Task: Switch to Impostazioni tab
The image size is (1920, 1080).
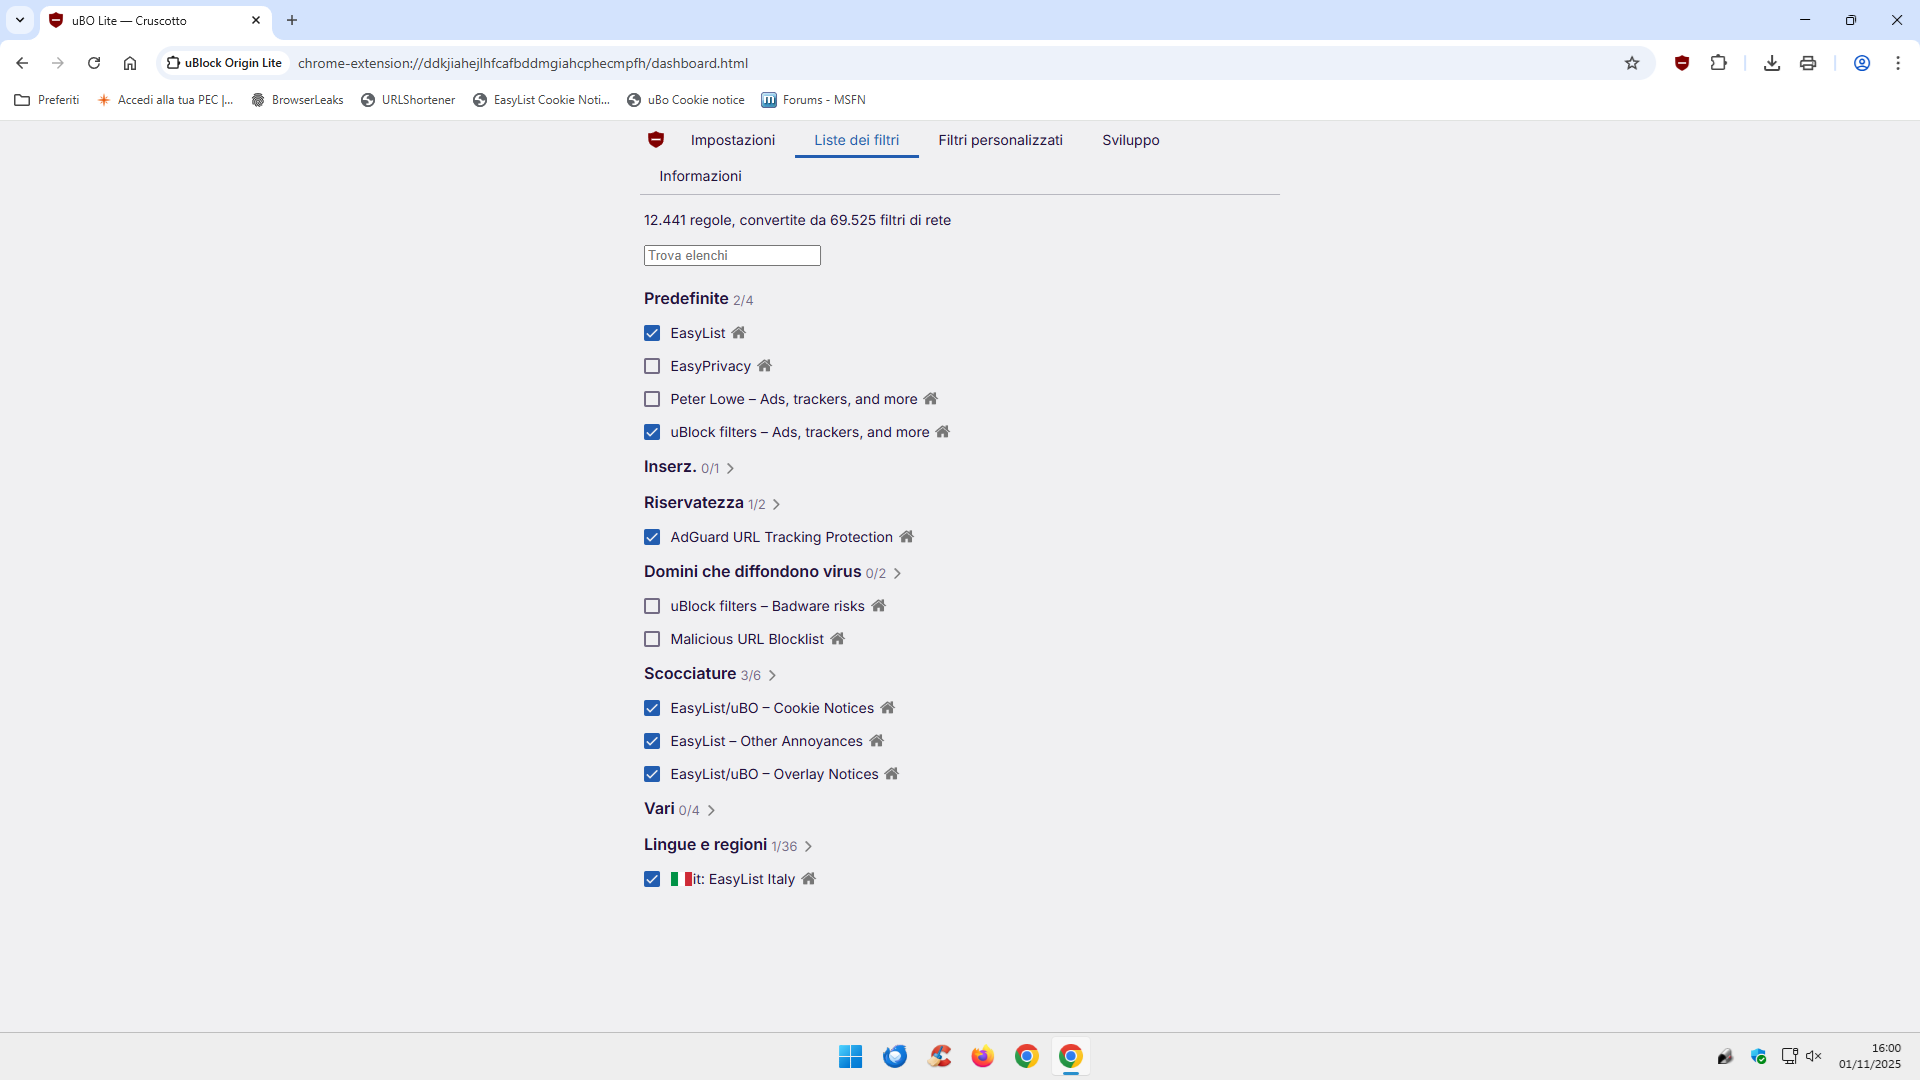Action: pos(733,140)
